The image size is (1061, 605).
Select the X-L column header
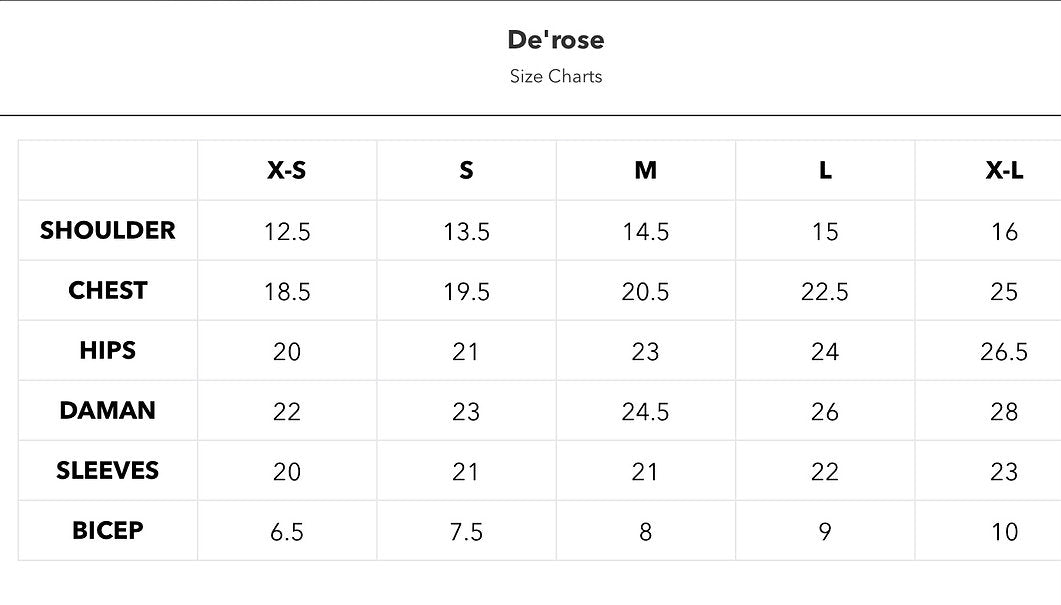[1004, 170]
